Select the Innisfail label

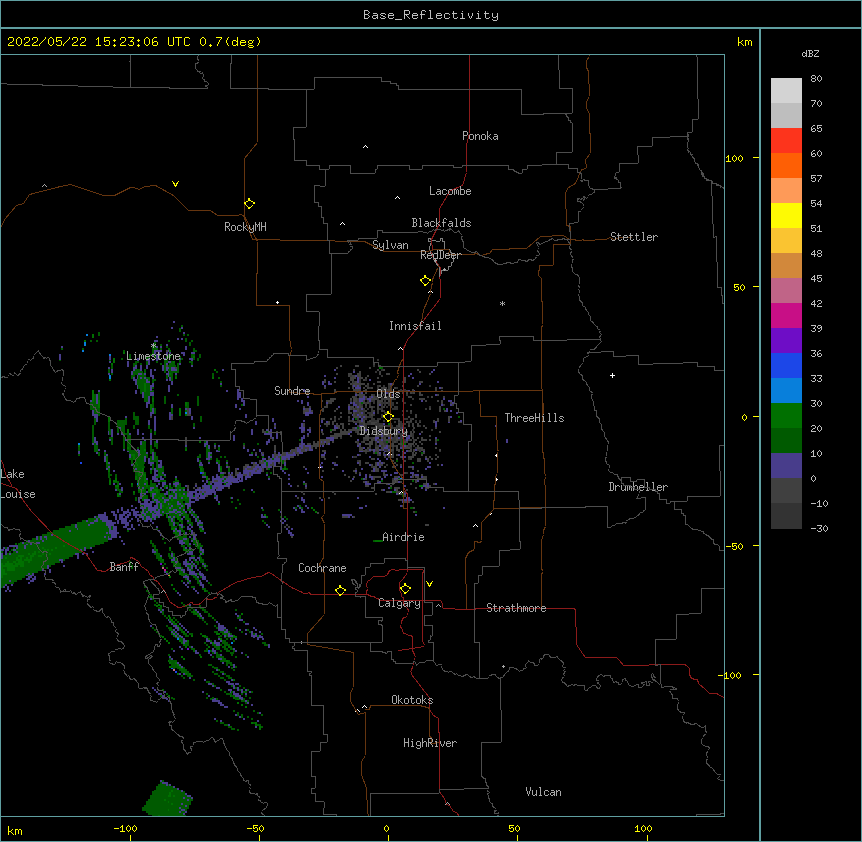[415, 326]
